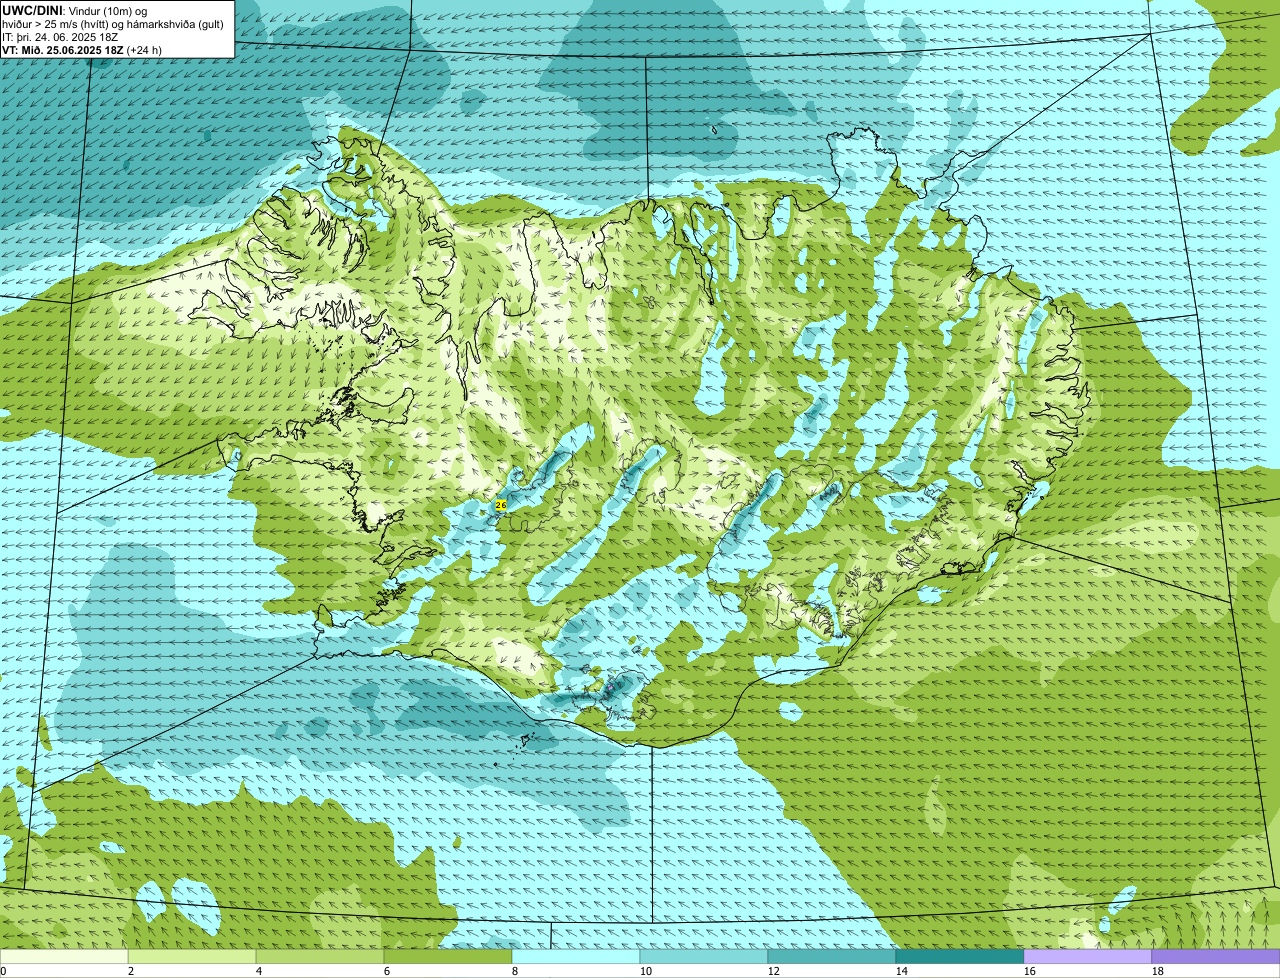This screenshot has width=1280, height=978.
Task: Click the "VT: Mið. 25.06.2025 18Z" valid time
Action: tap(63, 49)
